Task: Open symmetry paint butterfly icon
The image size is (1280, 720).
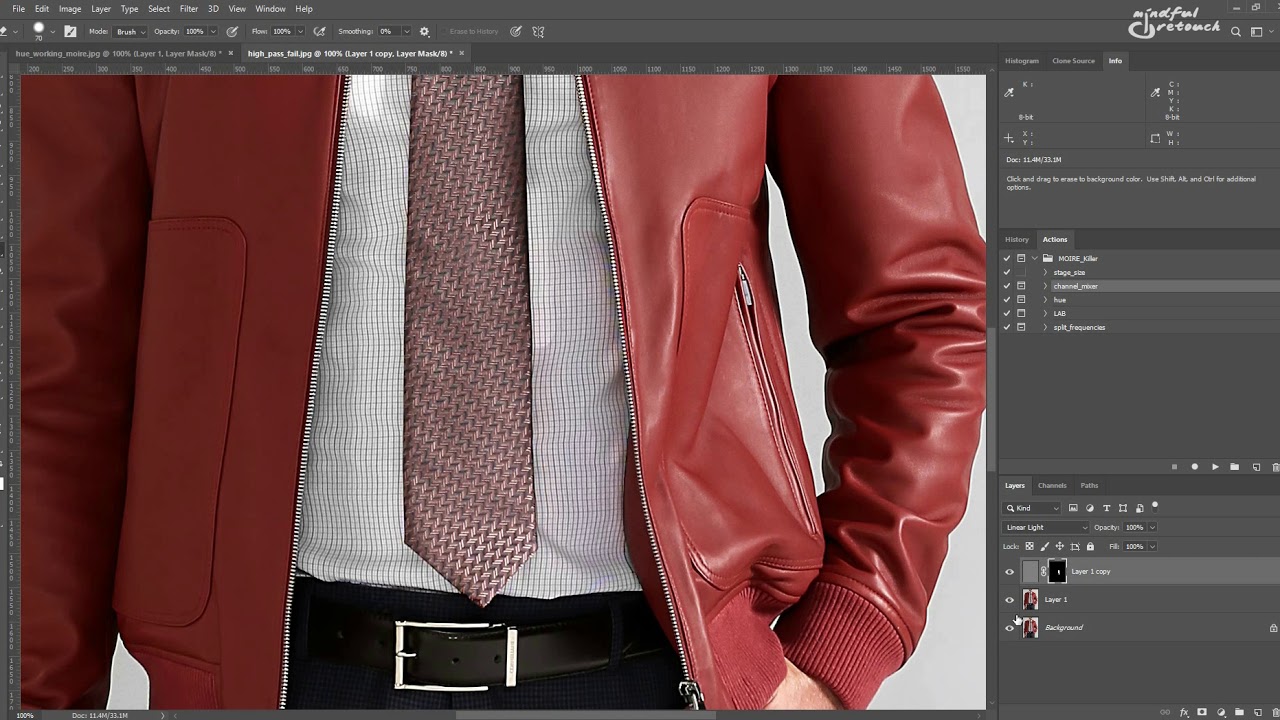Action: click(538, 31)
